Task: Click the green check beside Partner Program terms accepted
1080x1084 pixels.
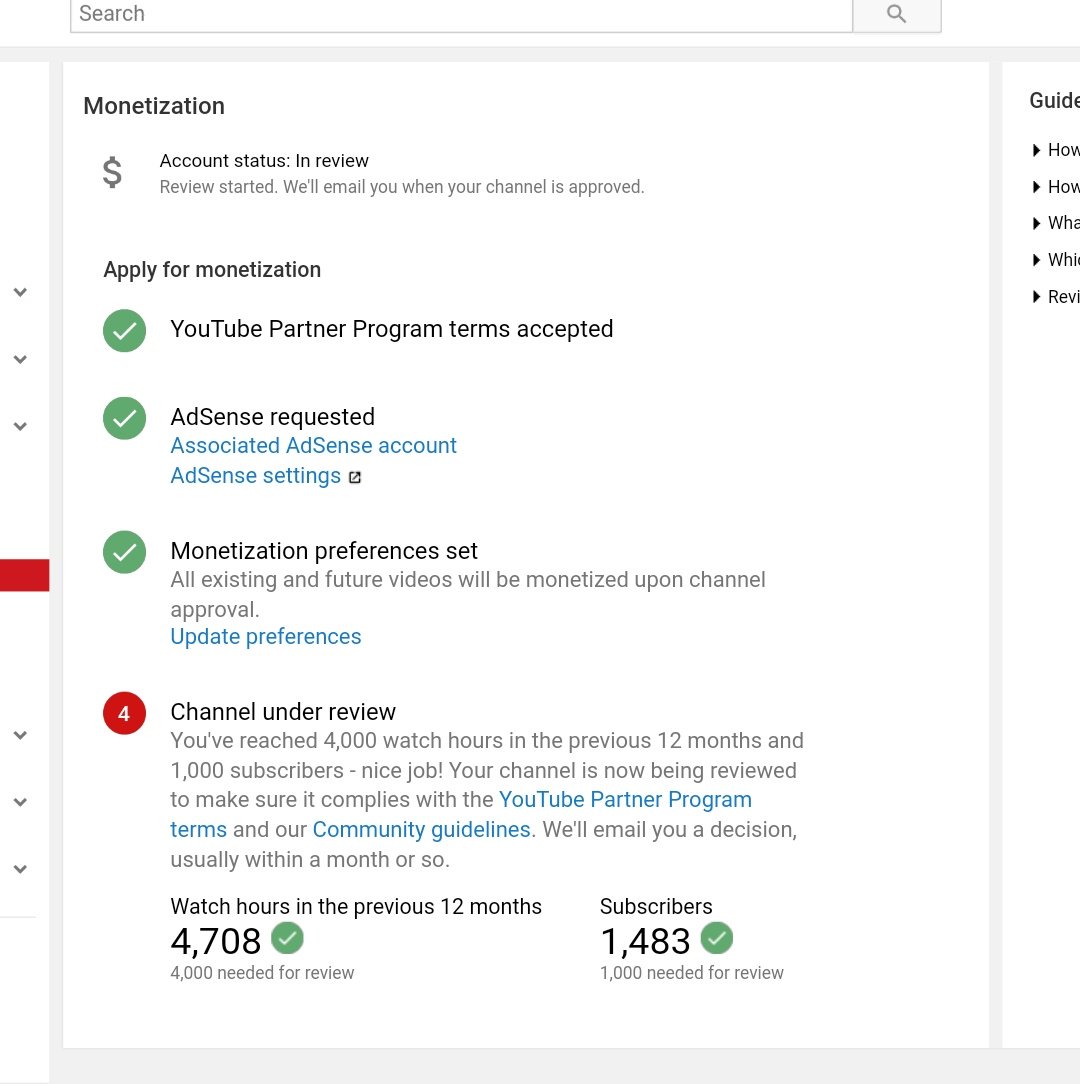Action: pyautogui.click(x=124, y=330)
